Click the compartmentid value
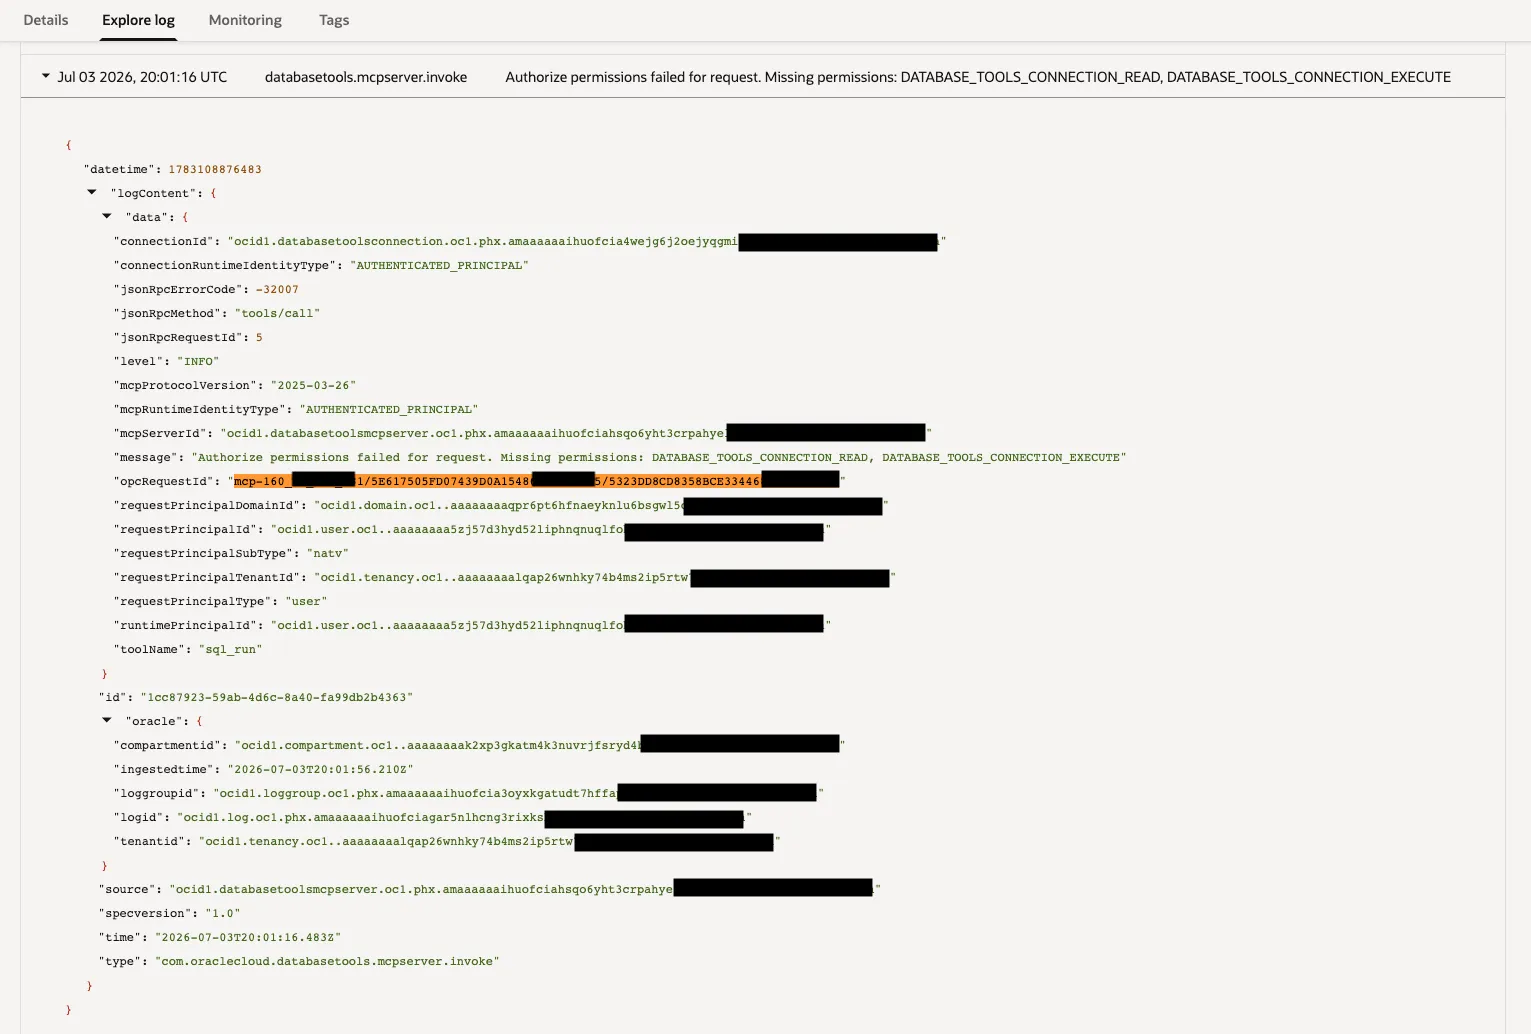The image size is (1531, 1034). [x=540, y=745]
